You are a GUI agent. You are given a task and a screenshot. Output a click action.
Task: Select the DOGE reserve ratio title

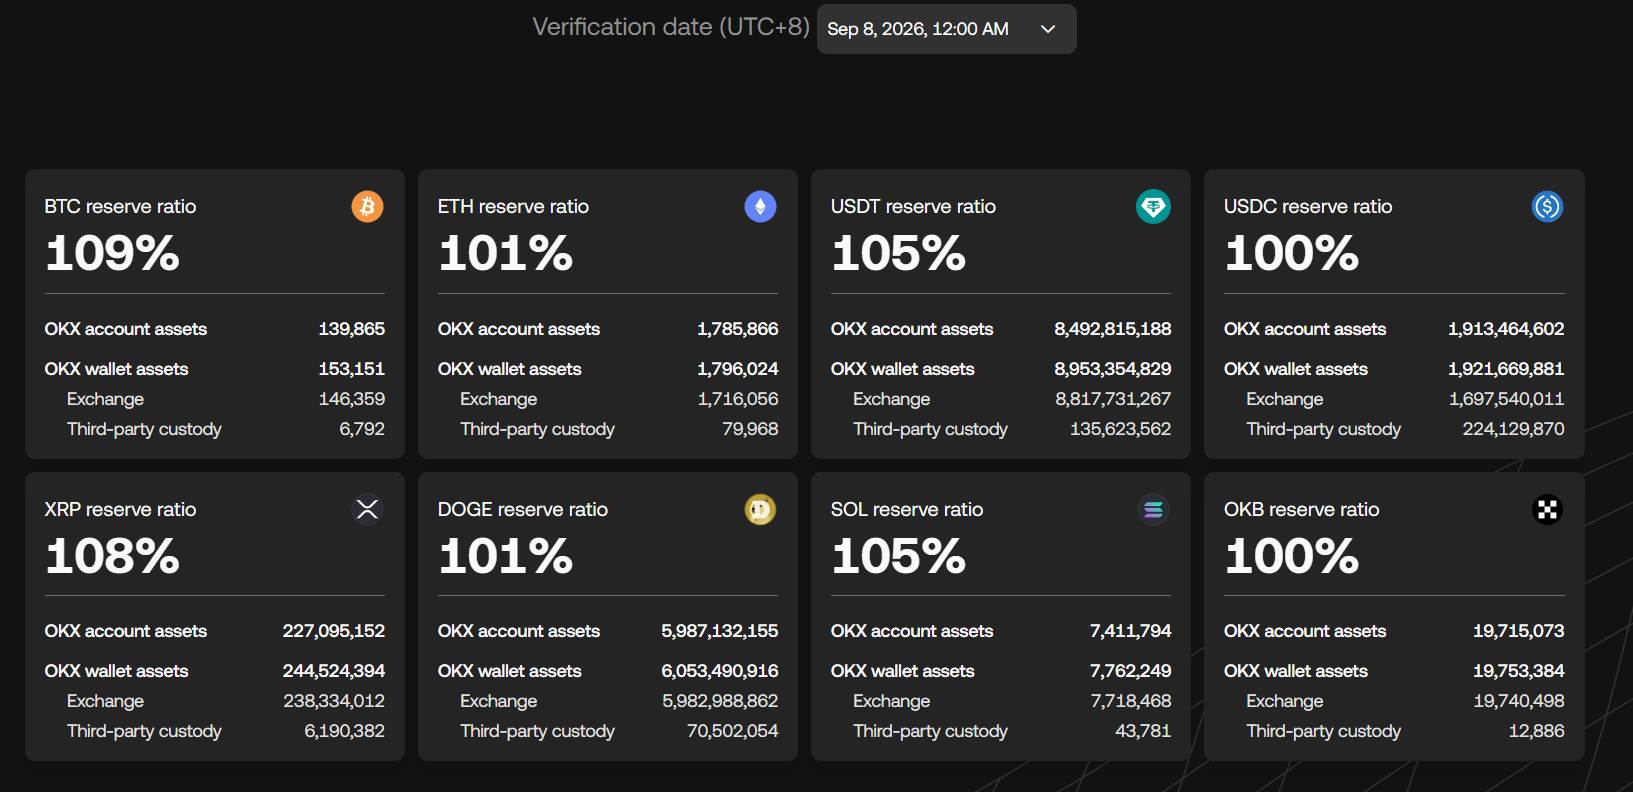(522, 509)
